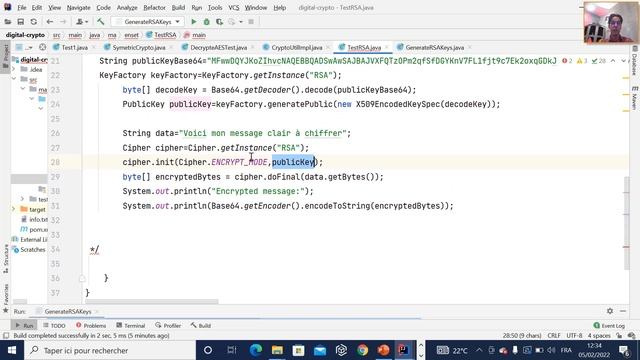
Task: Open Google Chrome from the taskbar
Action: pyautogui.click(x=362, y=350)
